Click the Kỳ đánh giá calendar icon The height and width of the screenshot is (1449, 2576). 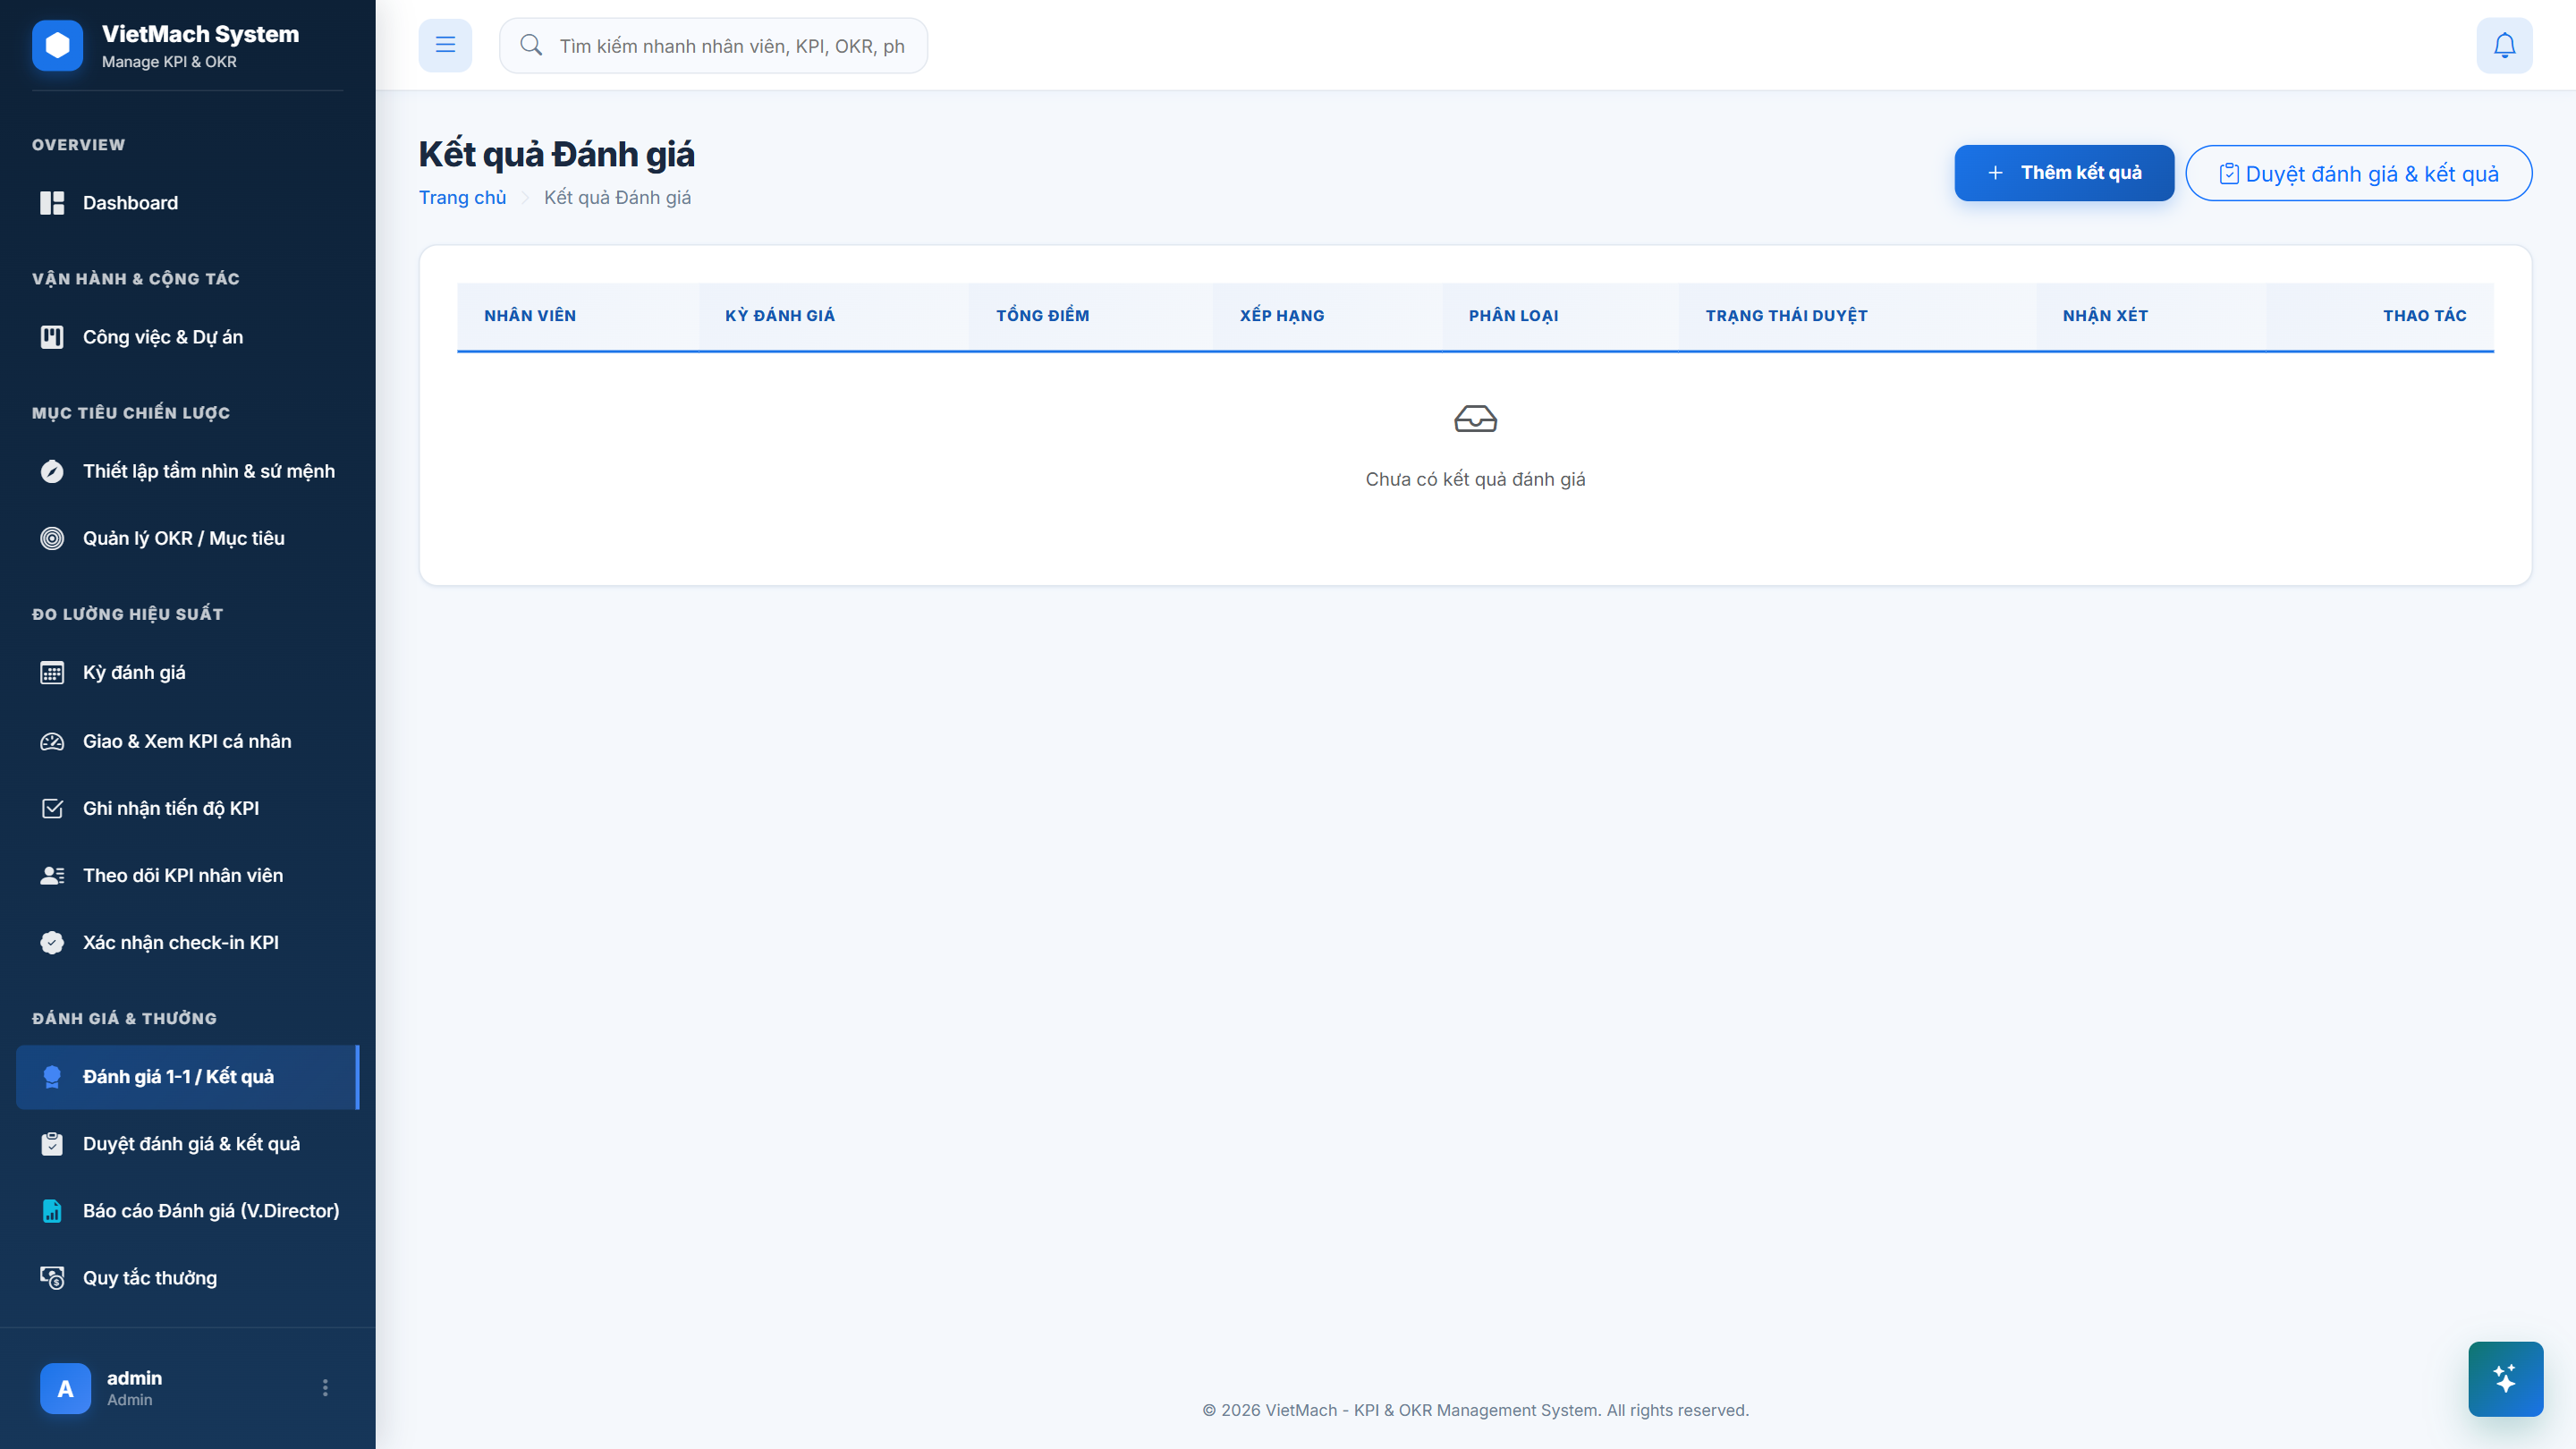coord(52,673)
